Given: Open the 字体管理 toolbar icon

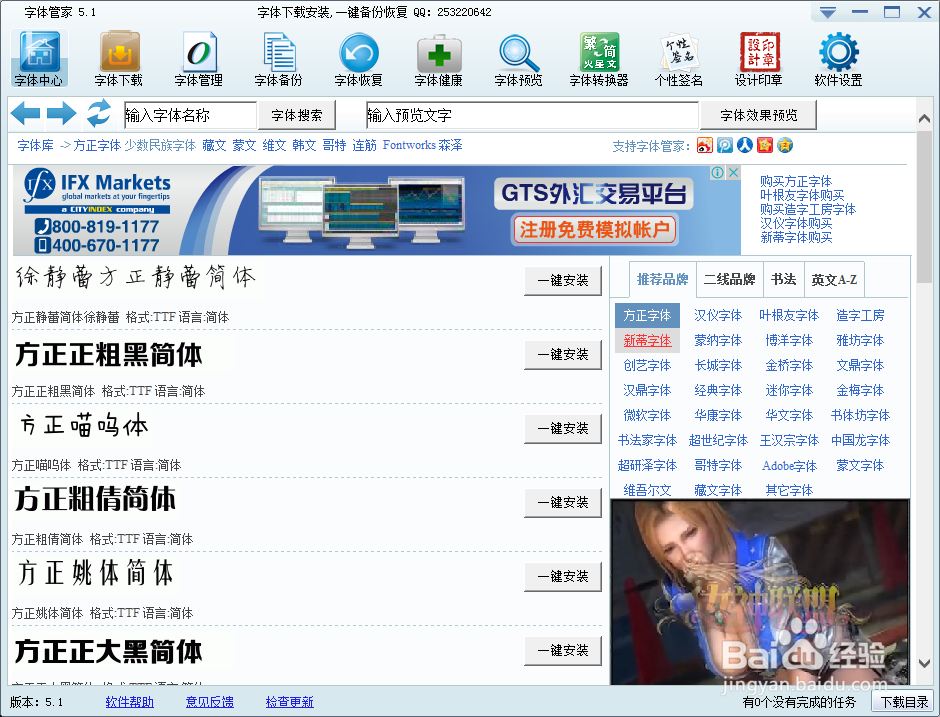Looking at the screenshot, I should 198,59.
